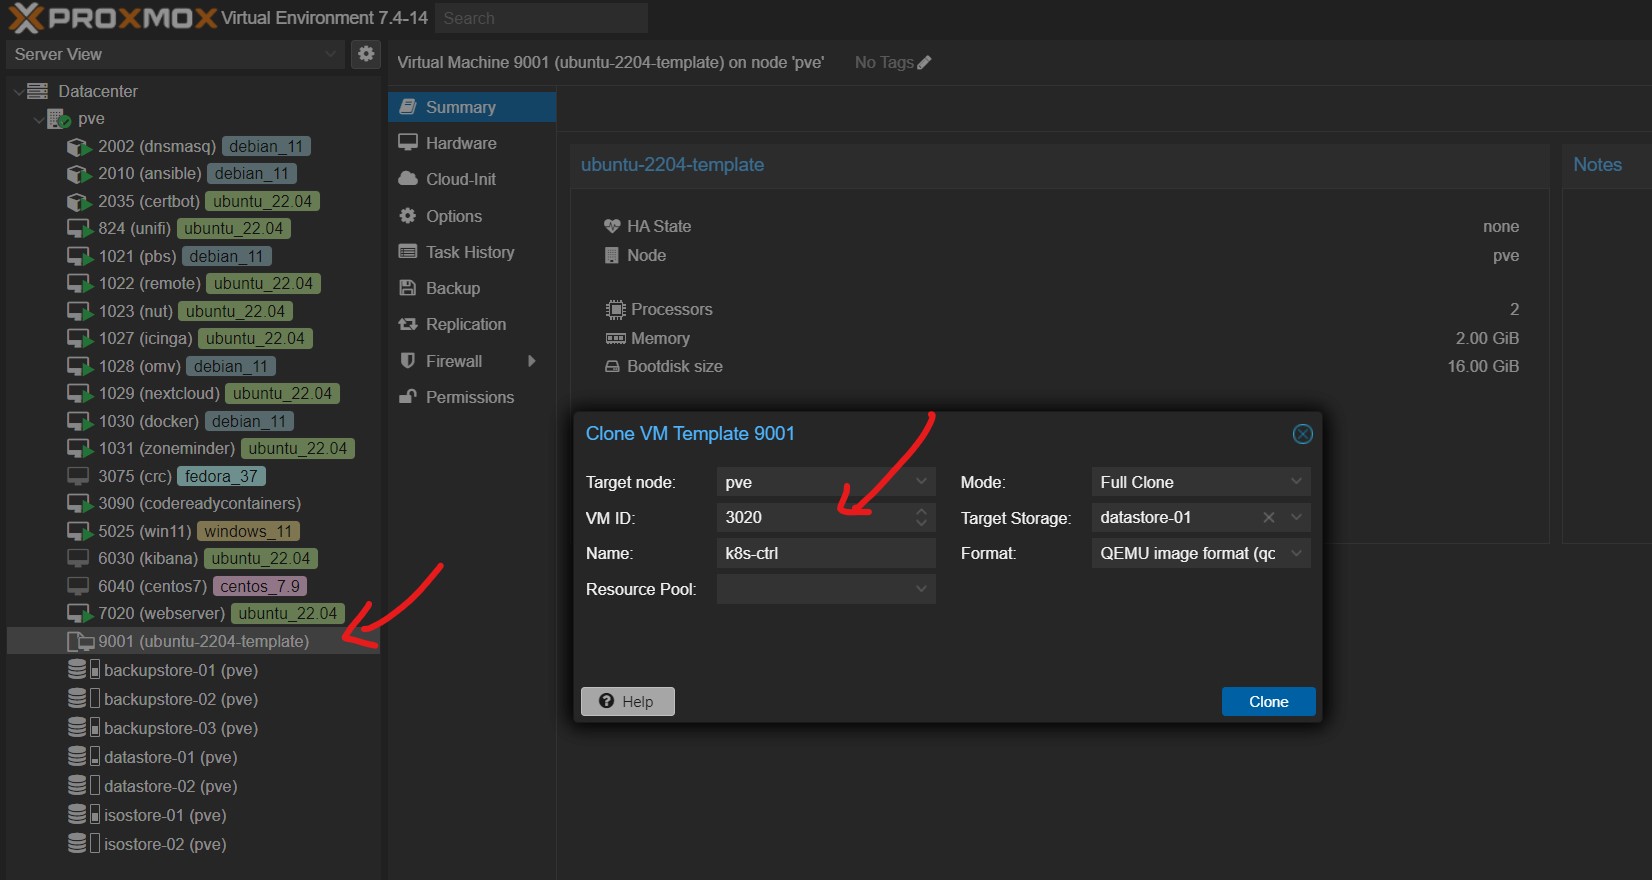Collapse the pve node in the tree

[38, 119]
